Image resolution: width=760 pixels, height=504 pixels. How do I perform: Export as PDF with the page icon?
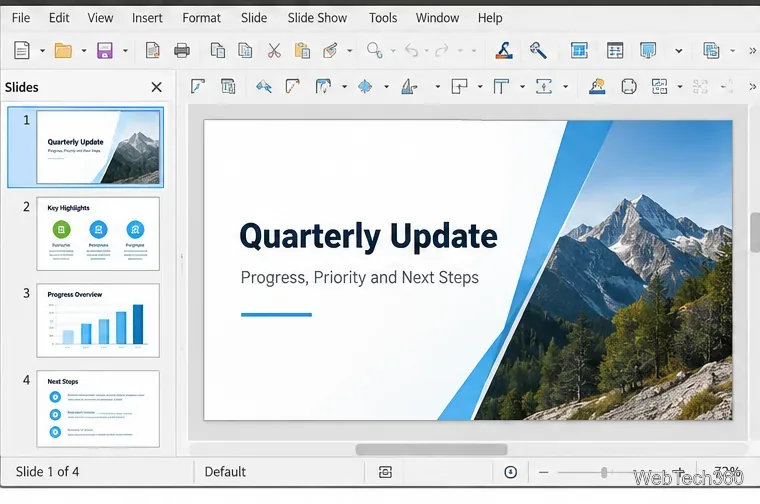[152, 50]
